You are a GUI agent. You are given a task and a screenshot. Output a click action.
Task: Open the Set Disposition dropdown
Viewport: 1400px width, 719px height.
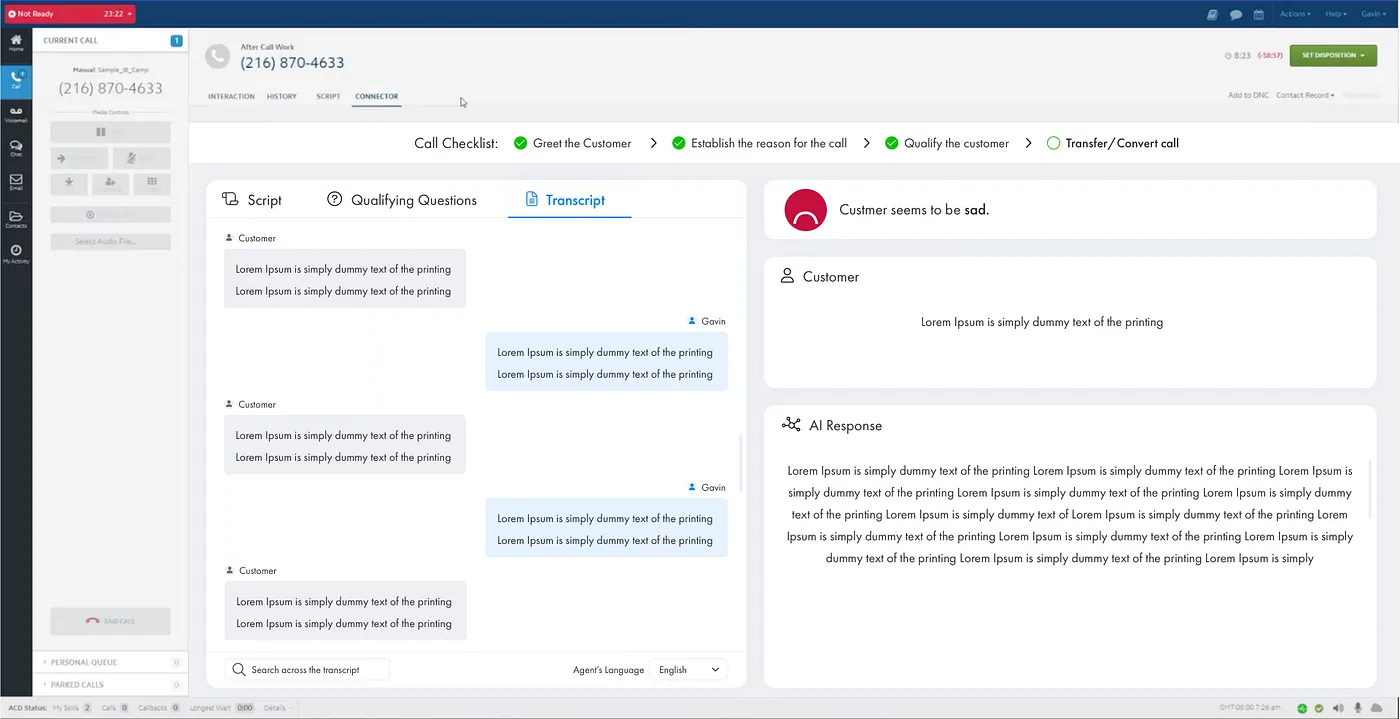point(1333,56)
